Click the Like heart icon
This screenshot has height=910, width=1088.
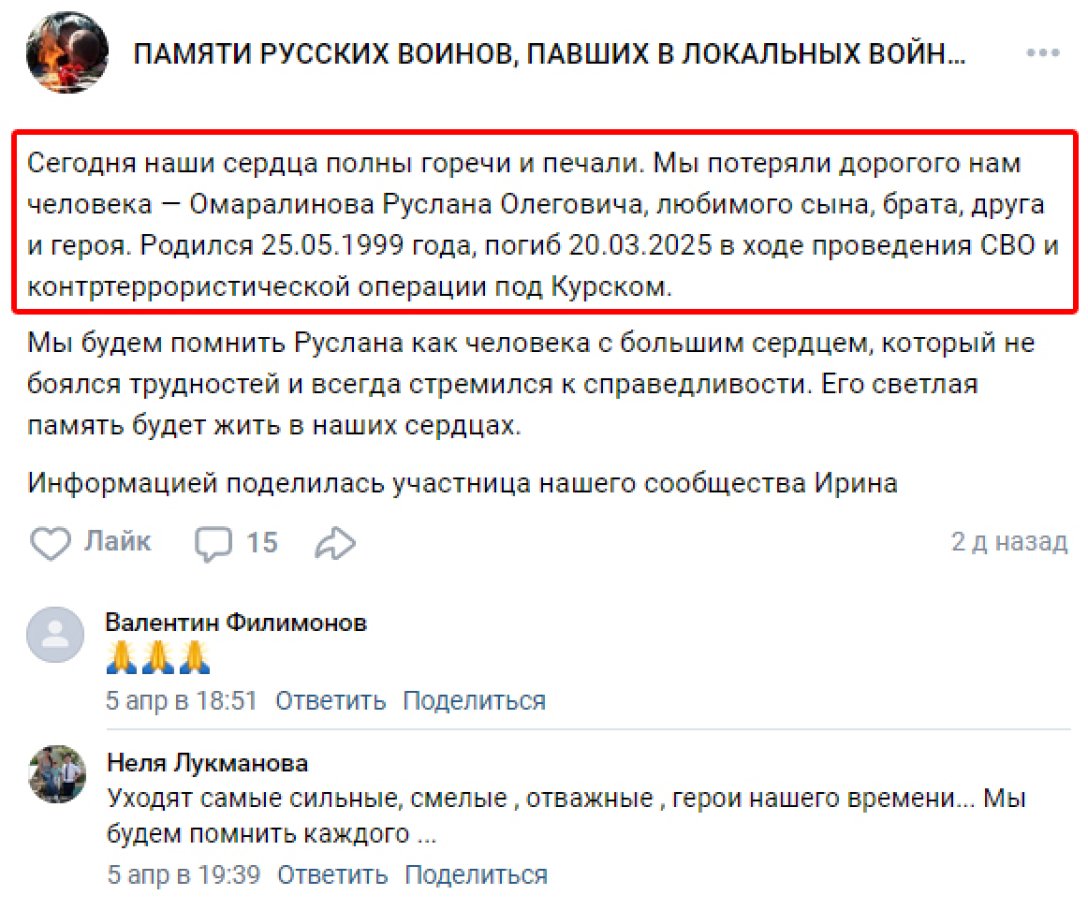click(49, 542)
